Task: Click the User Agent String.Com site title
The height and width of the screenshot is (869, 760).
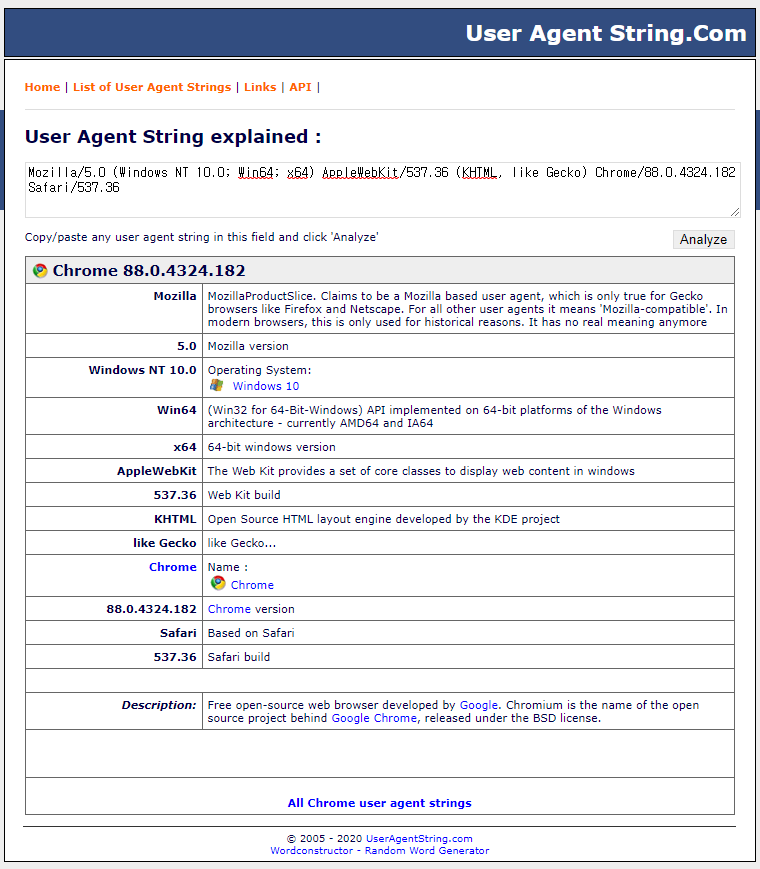Action: [x=606, y=33]
